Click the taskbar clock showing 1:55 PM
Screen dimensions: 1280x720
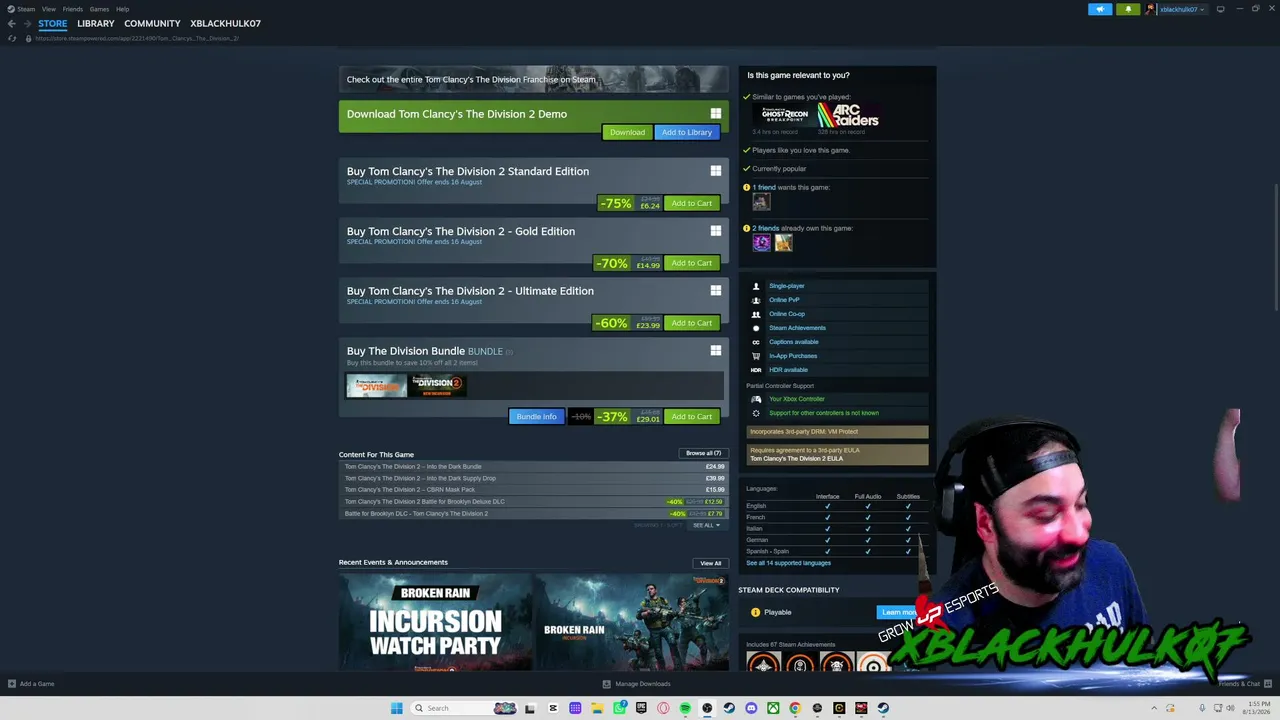[x=1254, y=708]
